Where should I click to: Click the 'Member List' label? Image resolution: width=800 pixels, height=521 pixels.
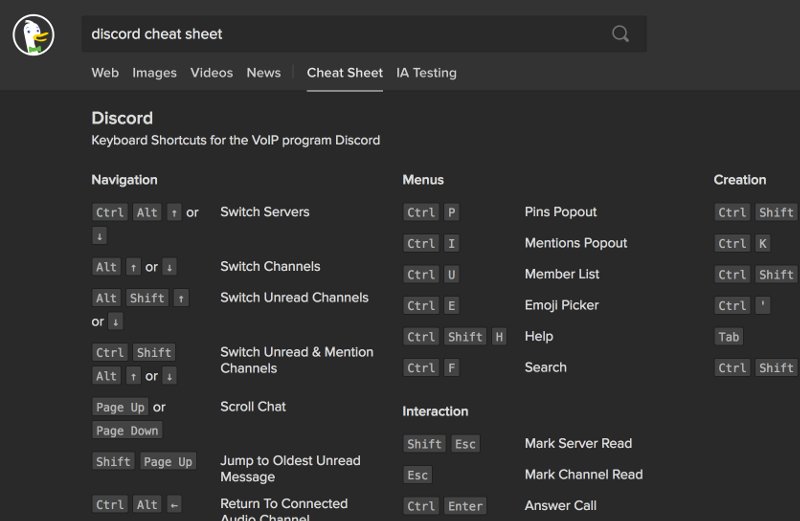[x=562, y=274]
